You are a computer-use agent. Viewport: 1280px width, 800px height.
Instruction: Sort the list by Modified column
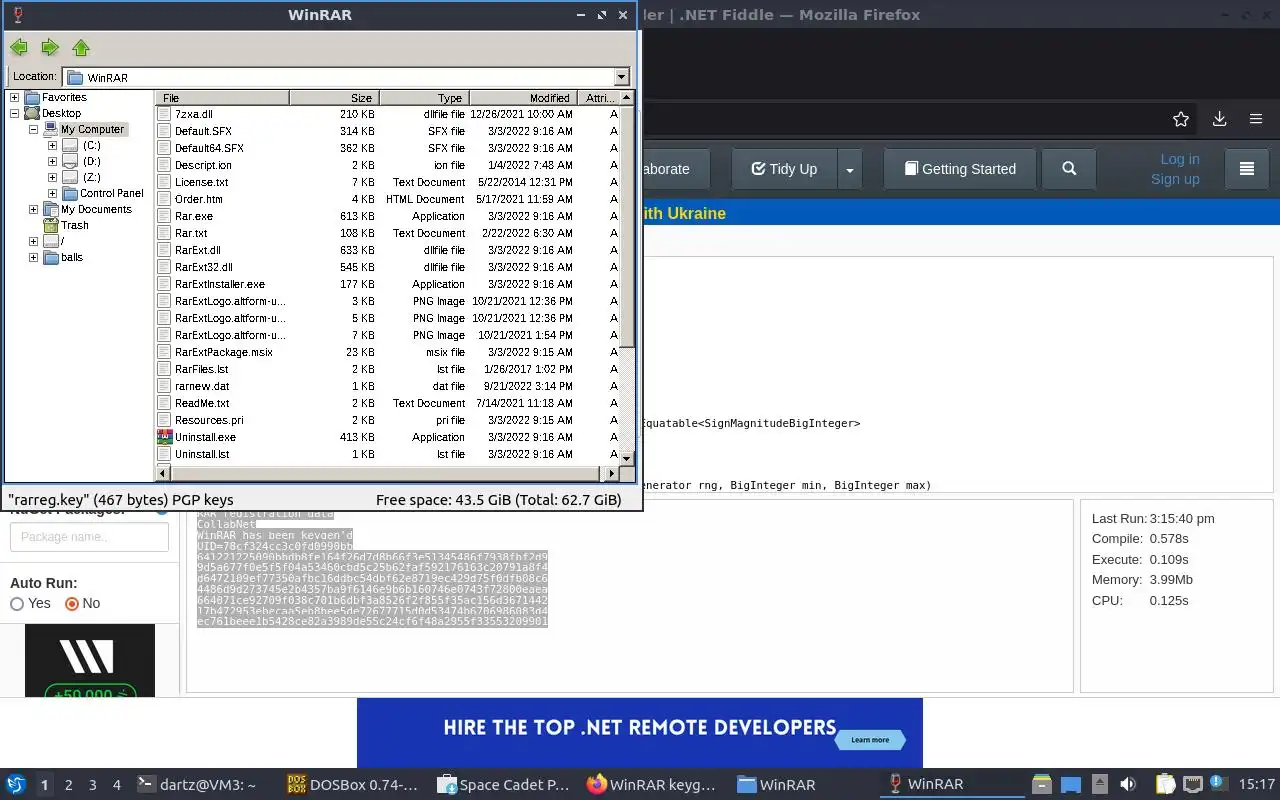(523, 98)
